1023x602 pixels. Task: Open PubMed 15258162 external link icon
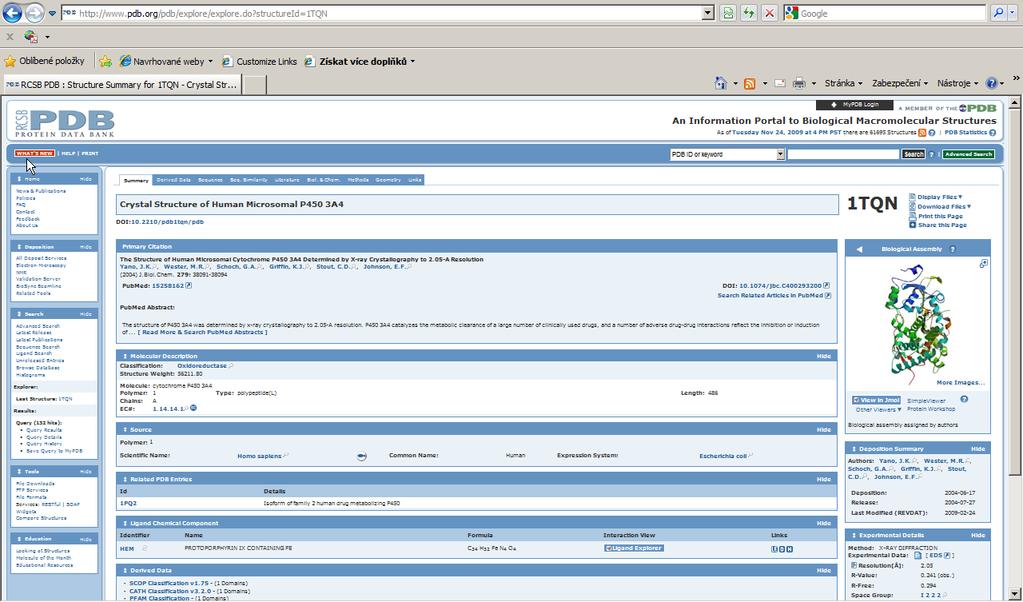[x=189, y=286]
